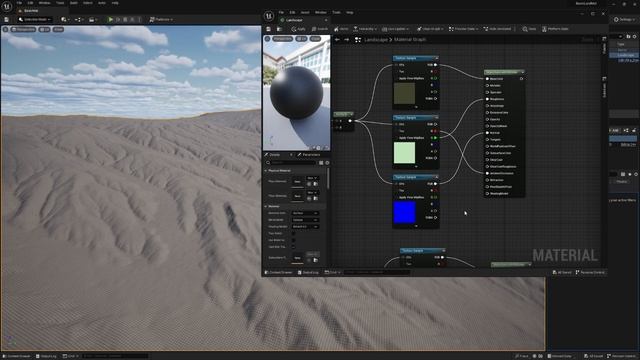640x360 pixels.
Task: Open Edit menu in Material Editor window
Action: [x=292, y=12]
